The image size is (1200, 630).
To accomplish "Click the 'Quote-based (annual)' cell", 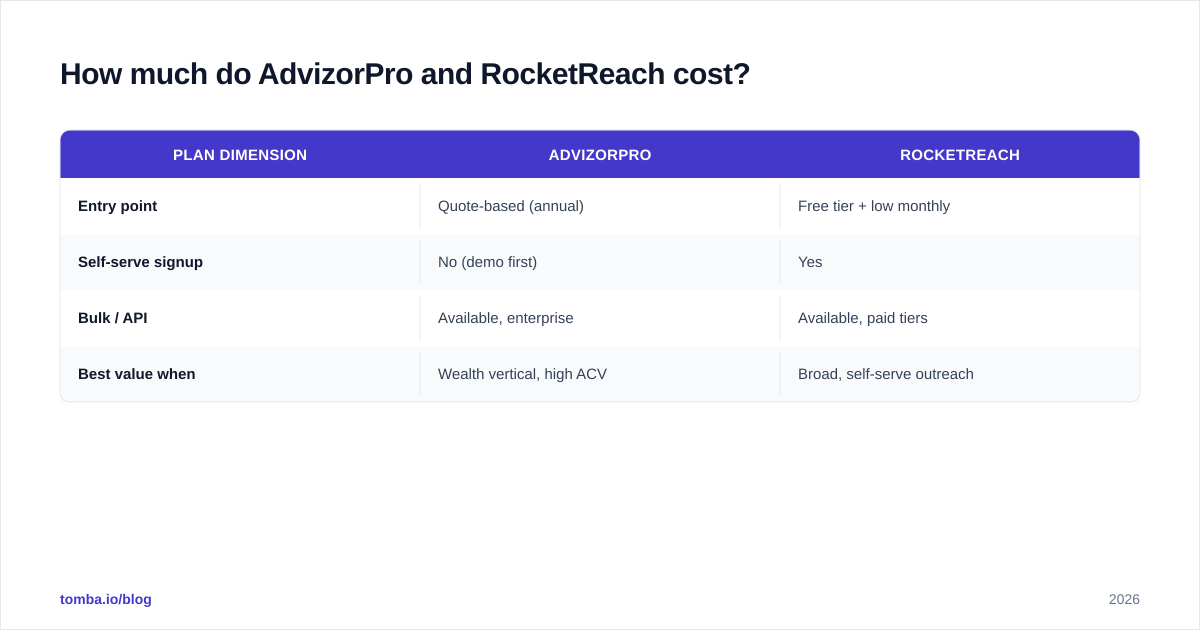I will 600,206.
